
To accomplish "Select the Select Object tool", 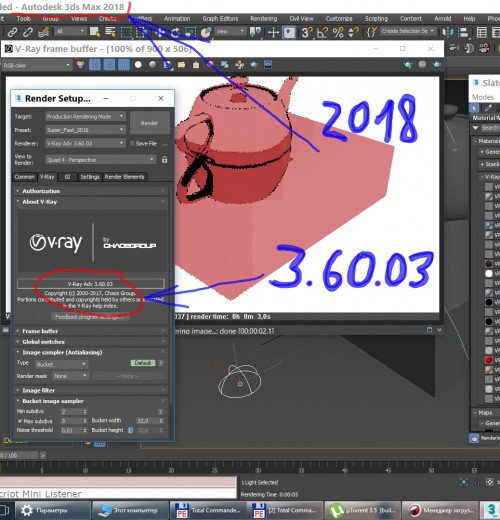I will [95, 32].
